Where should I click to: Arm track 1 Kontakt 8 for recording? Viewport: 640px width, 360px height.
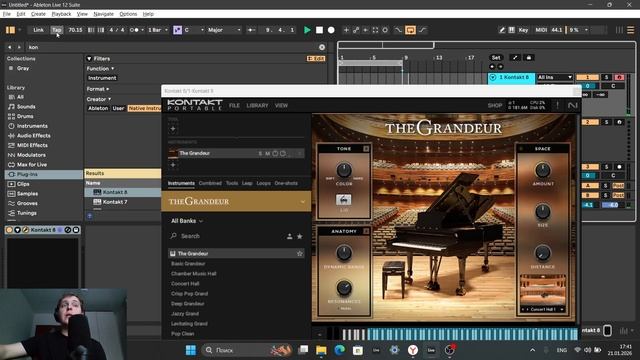click(619, 77)
